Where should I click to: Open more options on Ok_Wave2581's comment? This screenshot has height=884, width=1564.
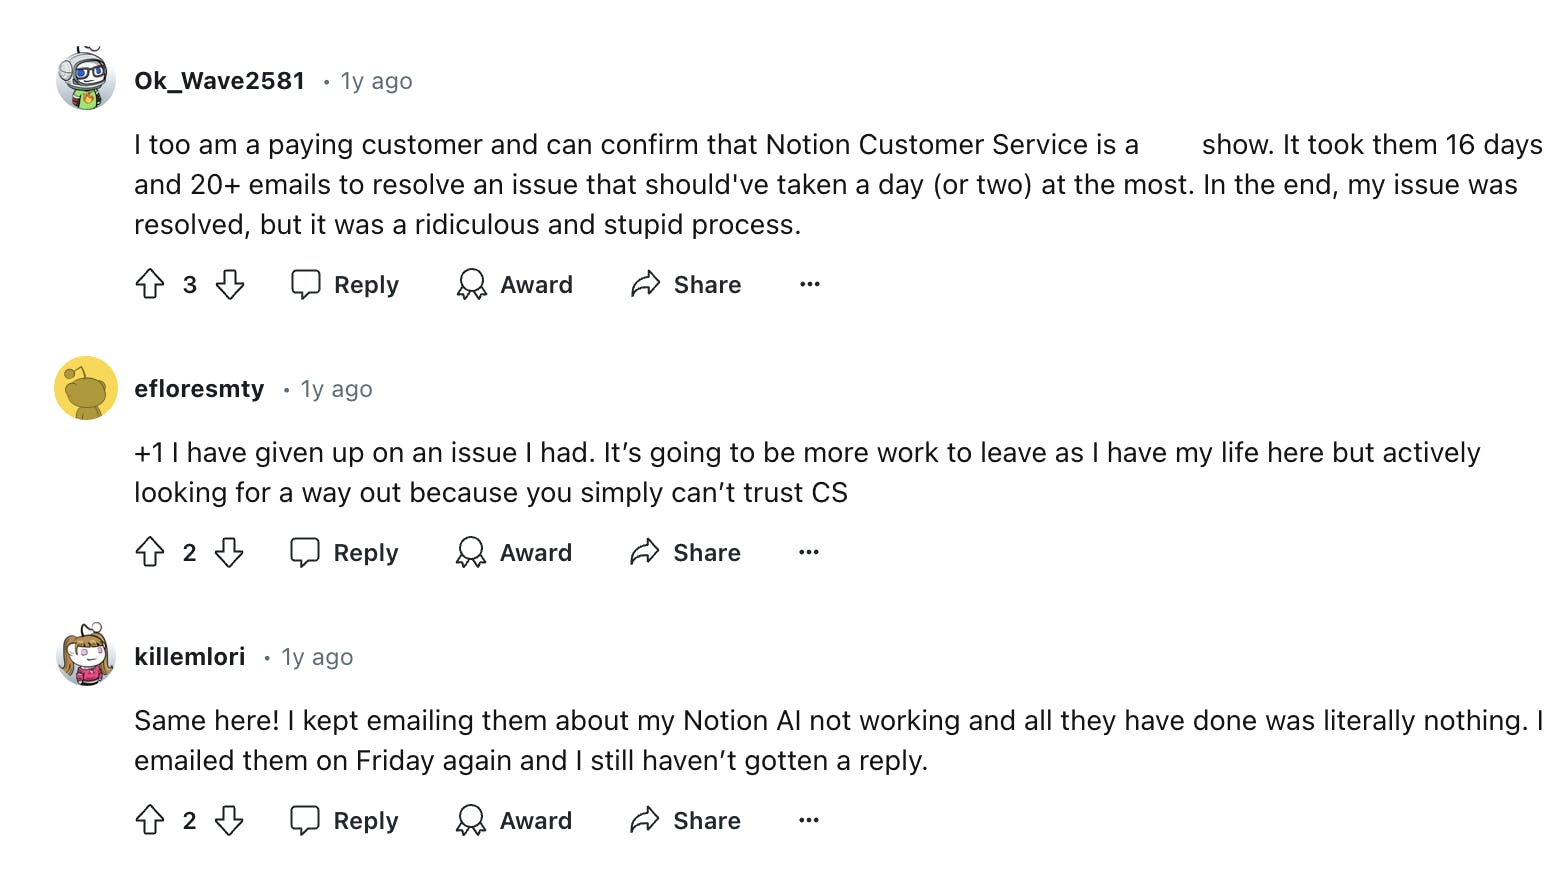[809, 284]
